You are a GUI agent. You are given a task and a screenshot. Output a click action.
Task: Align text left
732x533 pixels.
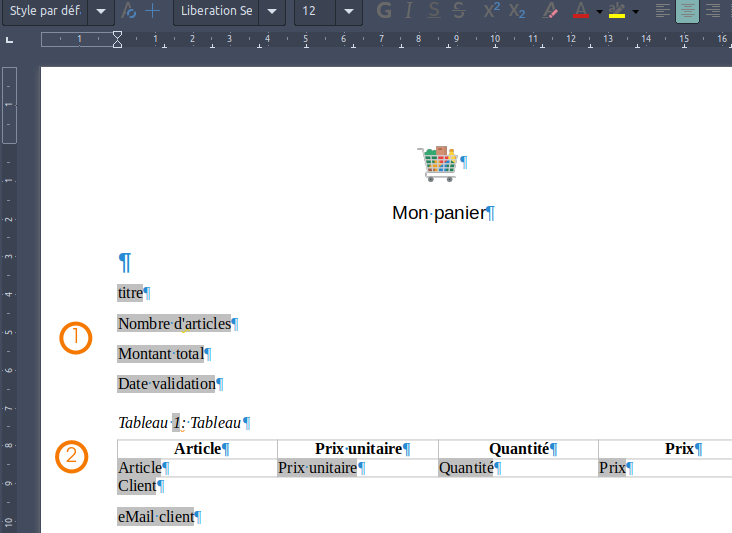pos(662,10)
